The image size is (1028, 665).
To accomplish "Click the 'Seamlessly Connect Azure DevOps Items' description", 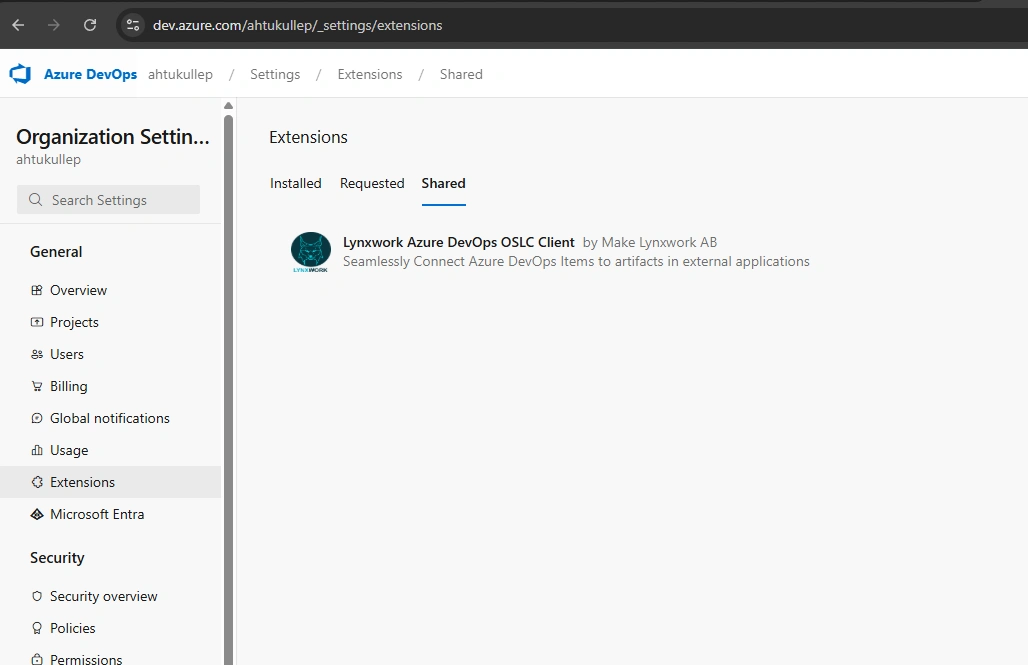I will [576, 261].
